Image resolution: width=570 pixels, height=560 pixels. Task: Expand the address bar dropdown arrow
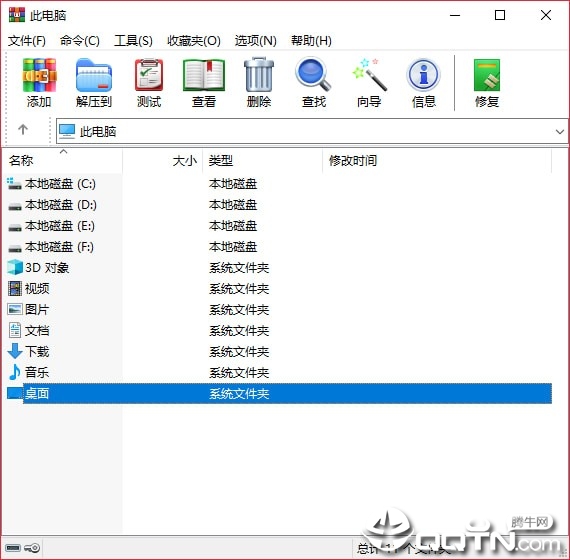pos(559,132)
